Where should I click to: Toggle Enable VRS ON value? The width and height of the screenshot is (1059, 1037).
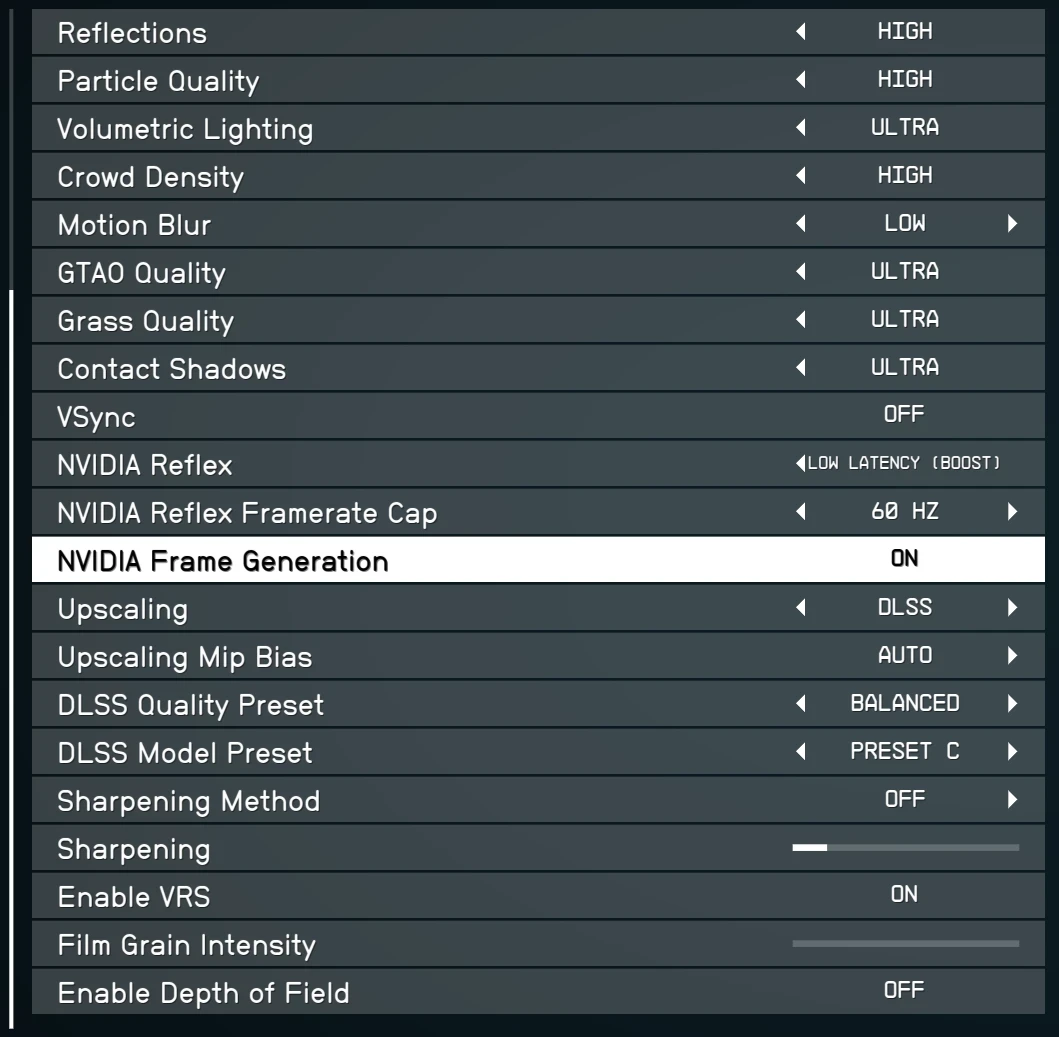click(904, 896)
